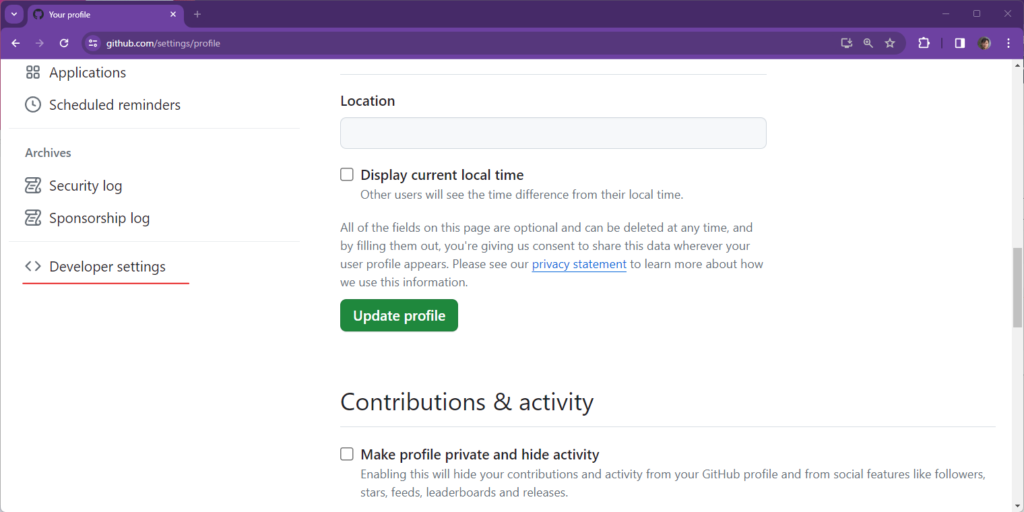This screenshot has height=512, width=1024.
Task: Open Chrome three-dot menu
Action: pos(1008,43)
